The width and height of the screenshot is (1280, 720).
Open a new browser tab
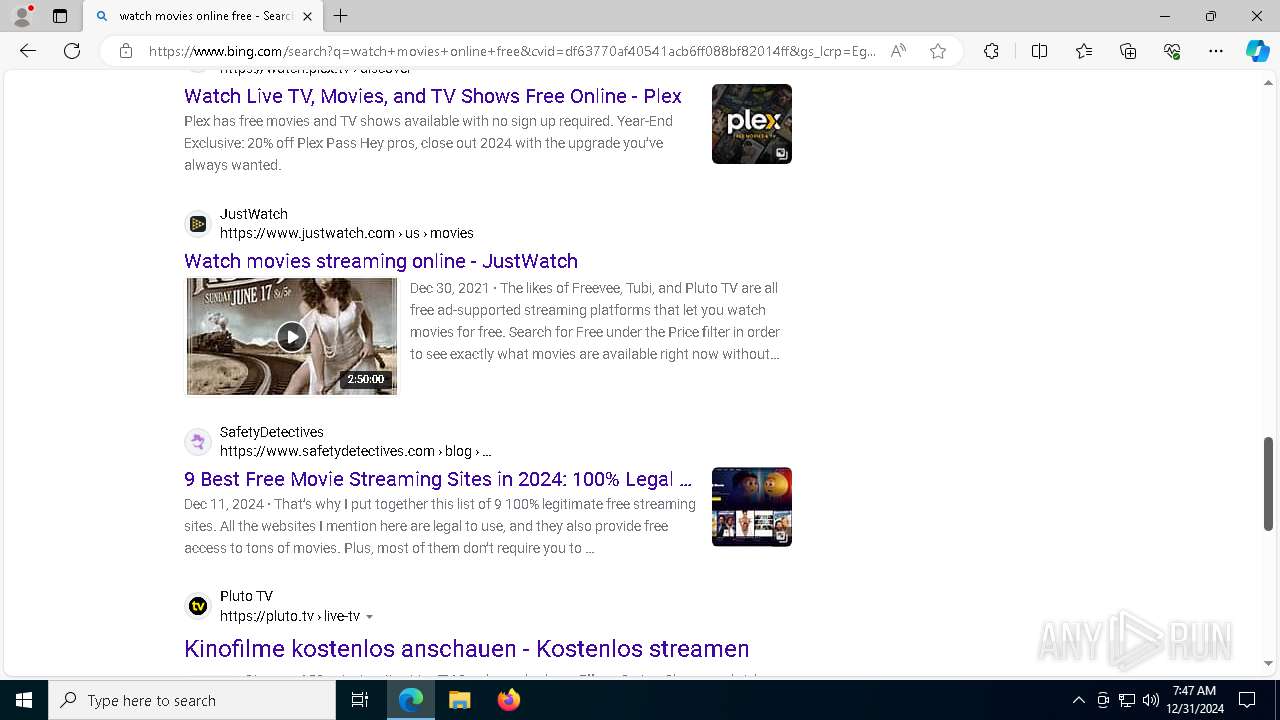click(341, 16)
